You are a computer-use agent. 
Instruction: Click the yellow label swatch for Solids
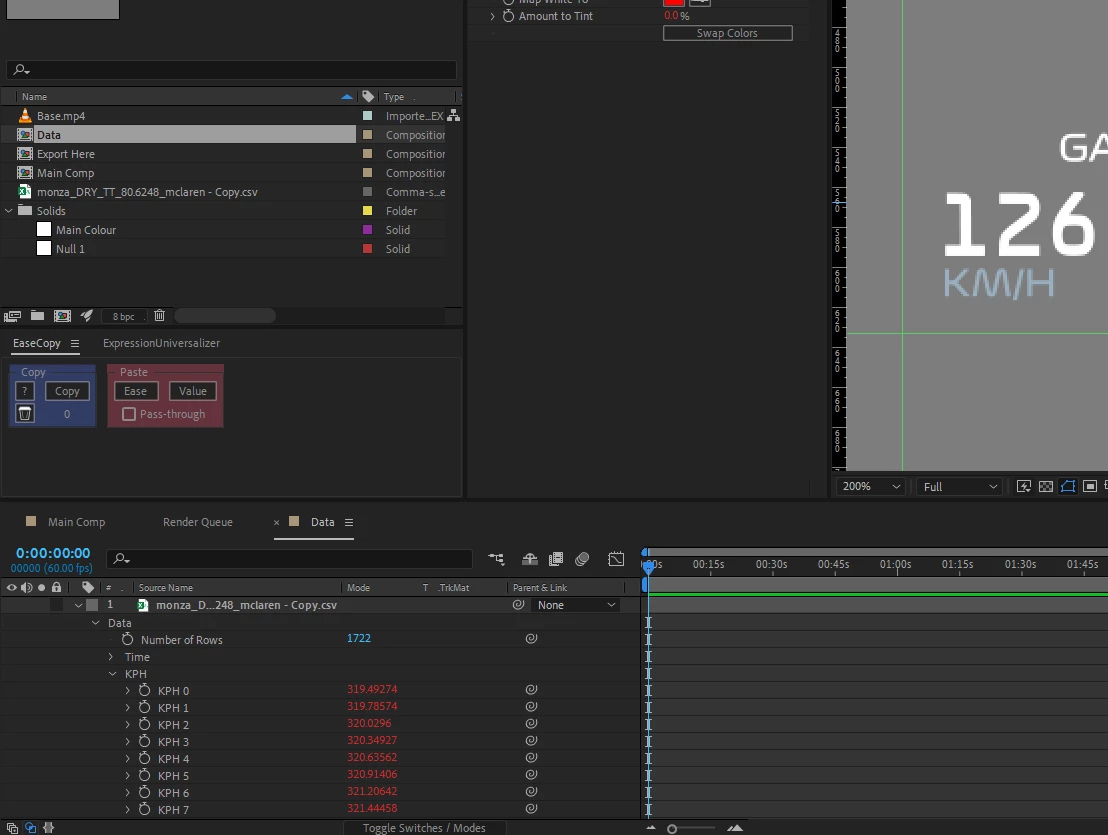tap(367, 211)
